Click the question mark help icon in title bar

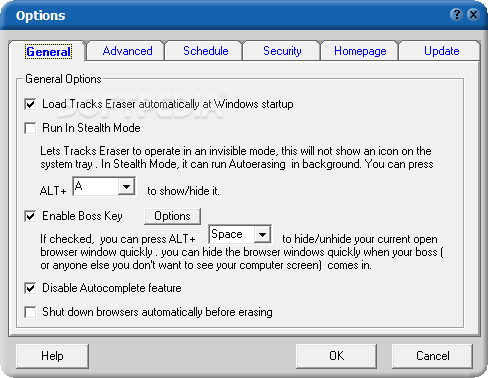[456, 15]
